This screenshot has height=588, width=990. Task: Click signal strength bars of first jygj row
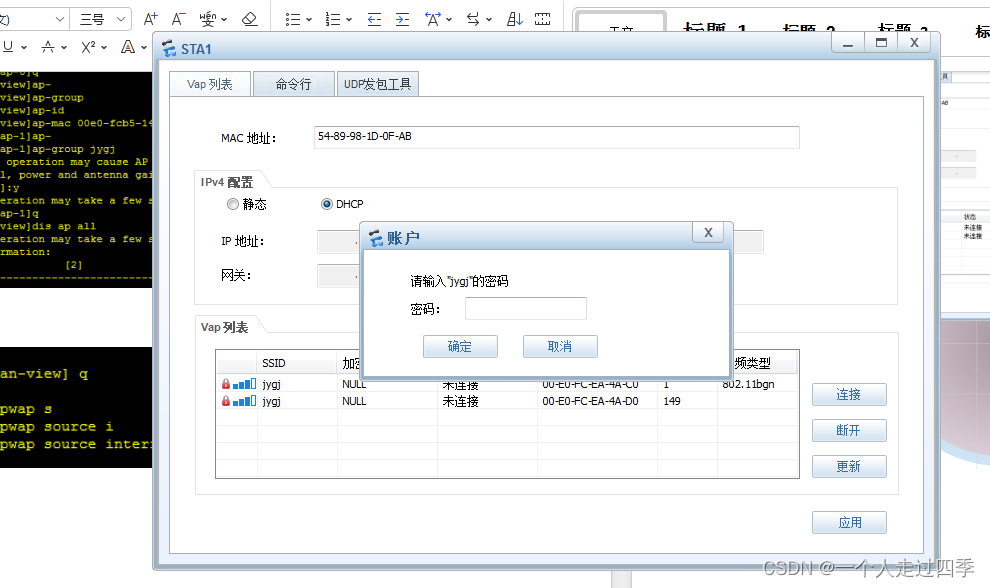pos(244,384)
